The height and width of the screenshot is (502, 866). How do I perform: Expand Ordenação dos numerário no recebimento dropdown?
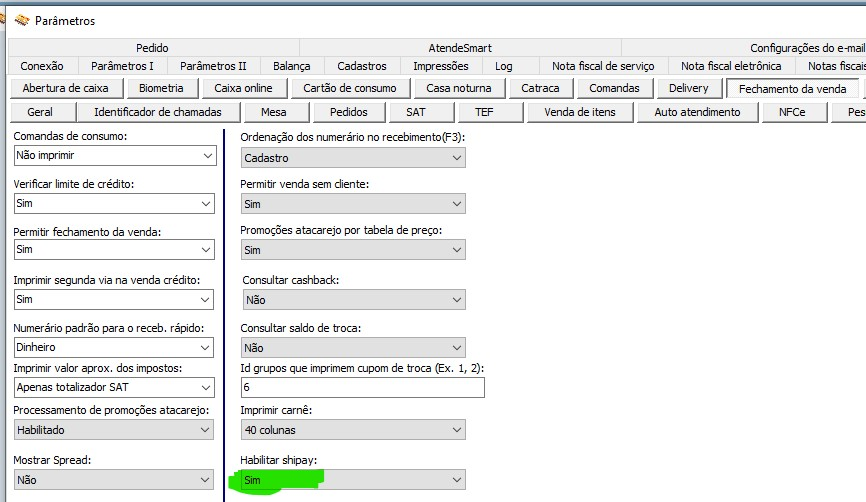(x=353, y=158)
